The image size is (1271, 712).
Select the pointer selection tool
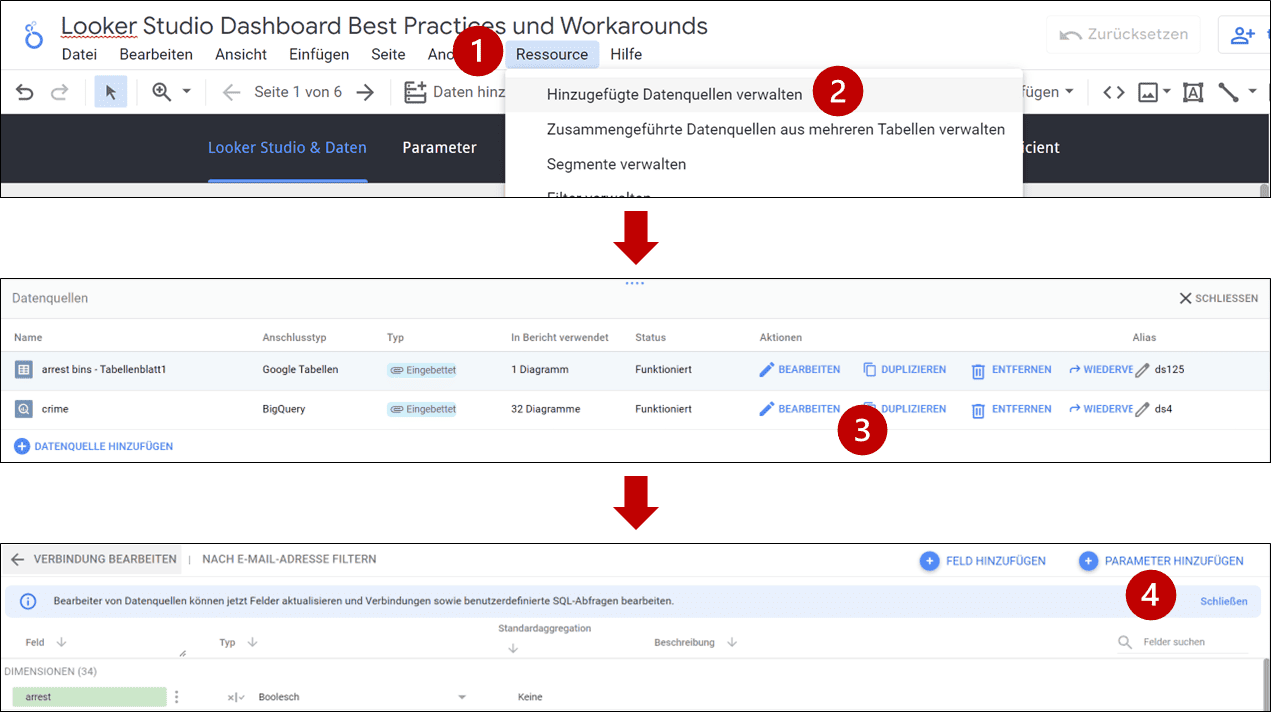(x=110, y=92)
